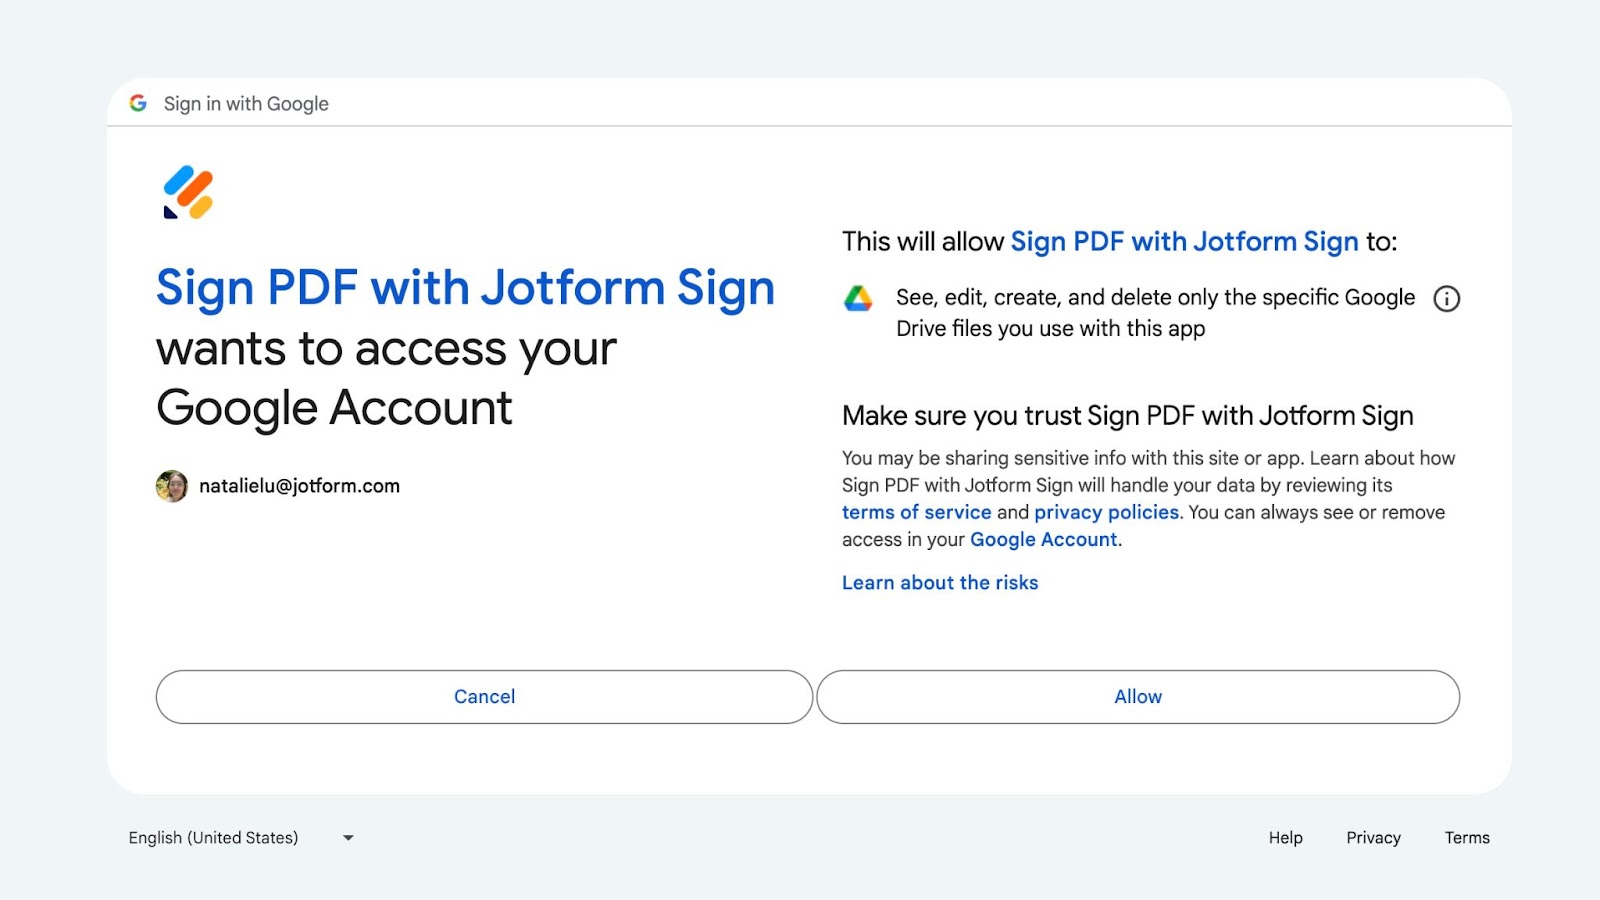Open the privacy policies link
Screen dimensions: 1600x900
tap(1106, 512)
